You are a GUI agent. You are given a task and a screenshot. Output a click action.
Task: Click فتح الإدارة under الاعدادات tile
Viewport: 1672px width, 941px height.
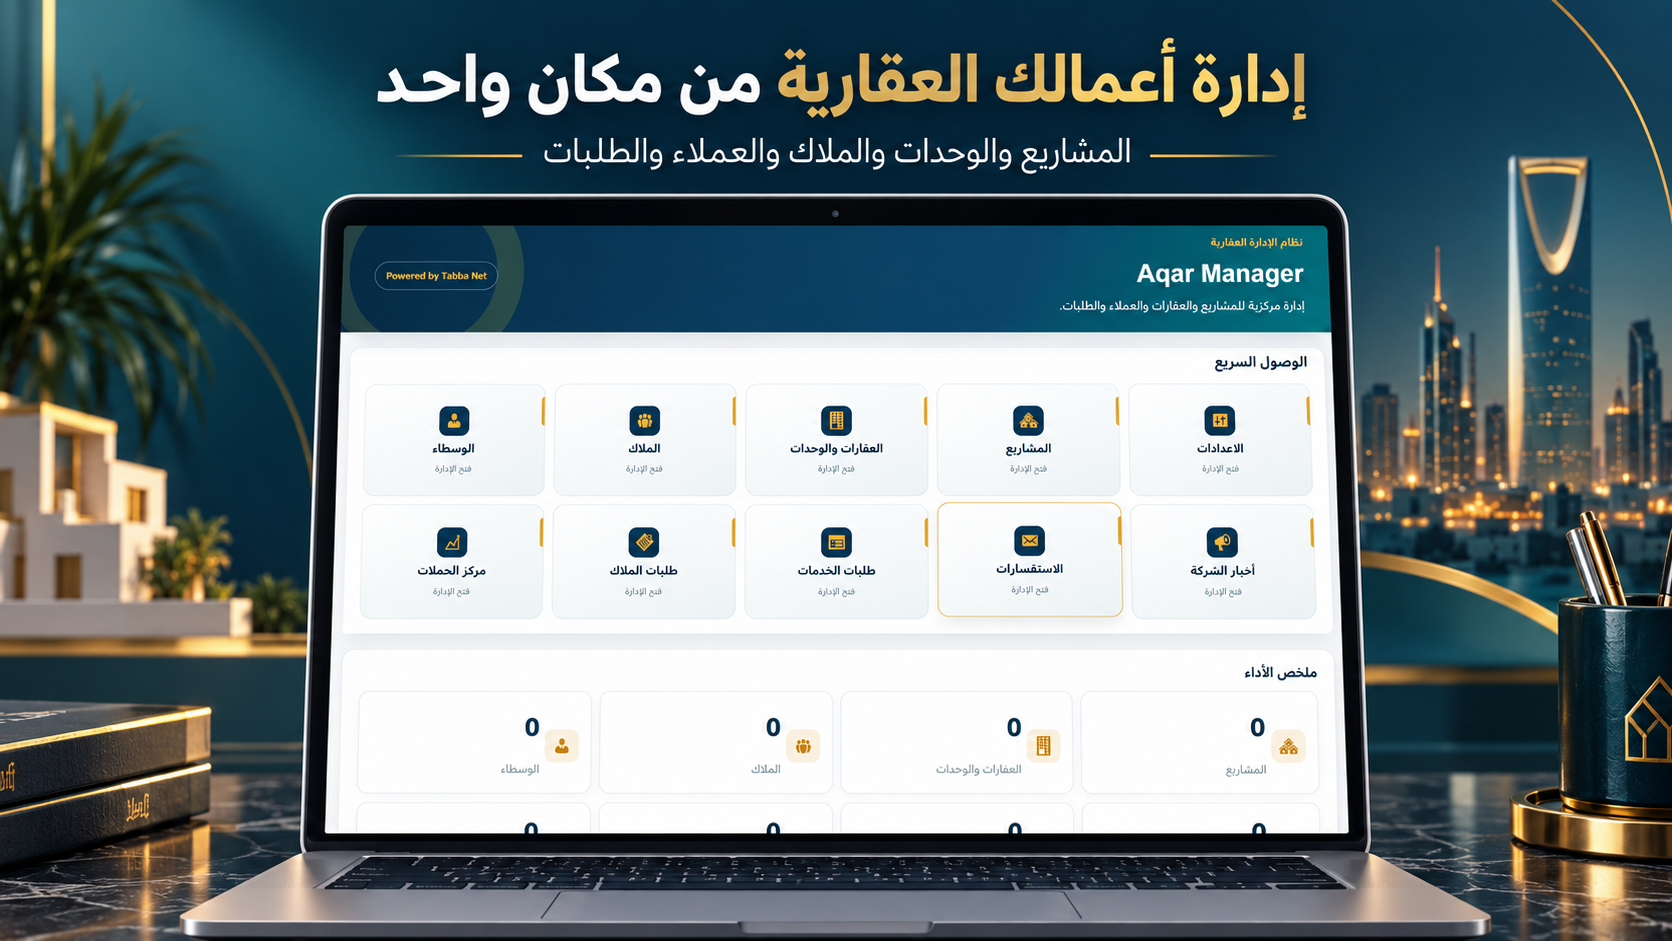[x=1220, y=469]
